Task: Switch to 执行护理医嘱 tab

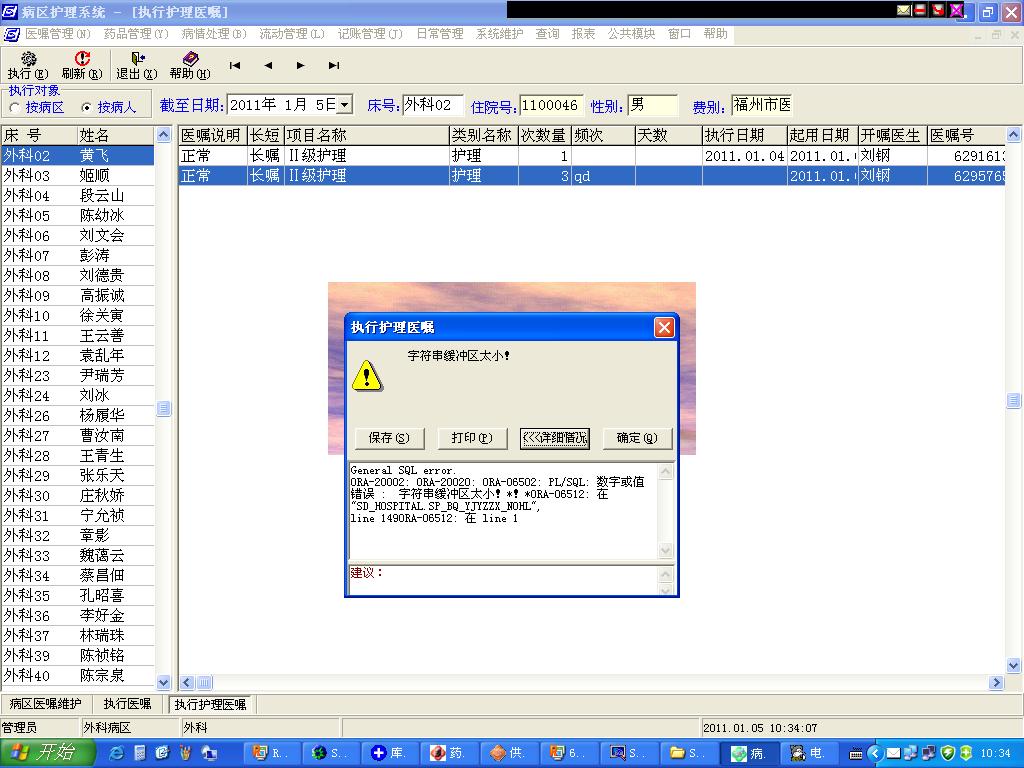Action: (210, 704)
